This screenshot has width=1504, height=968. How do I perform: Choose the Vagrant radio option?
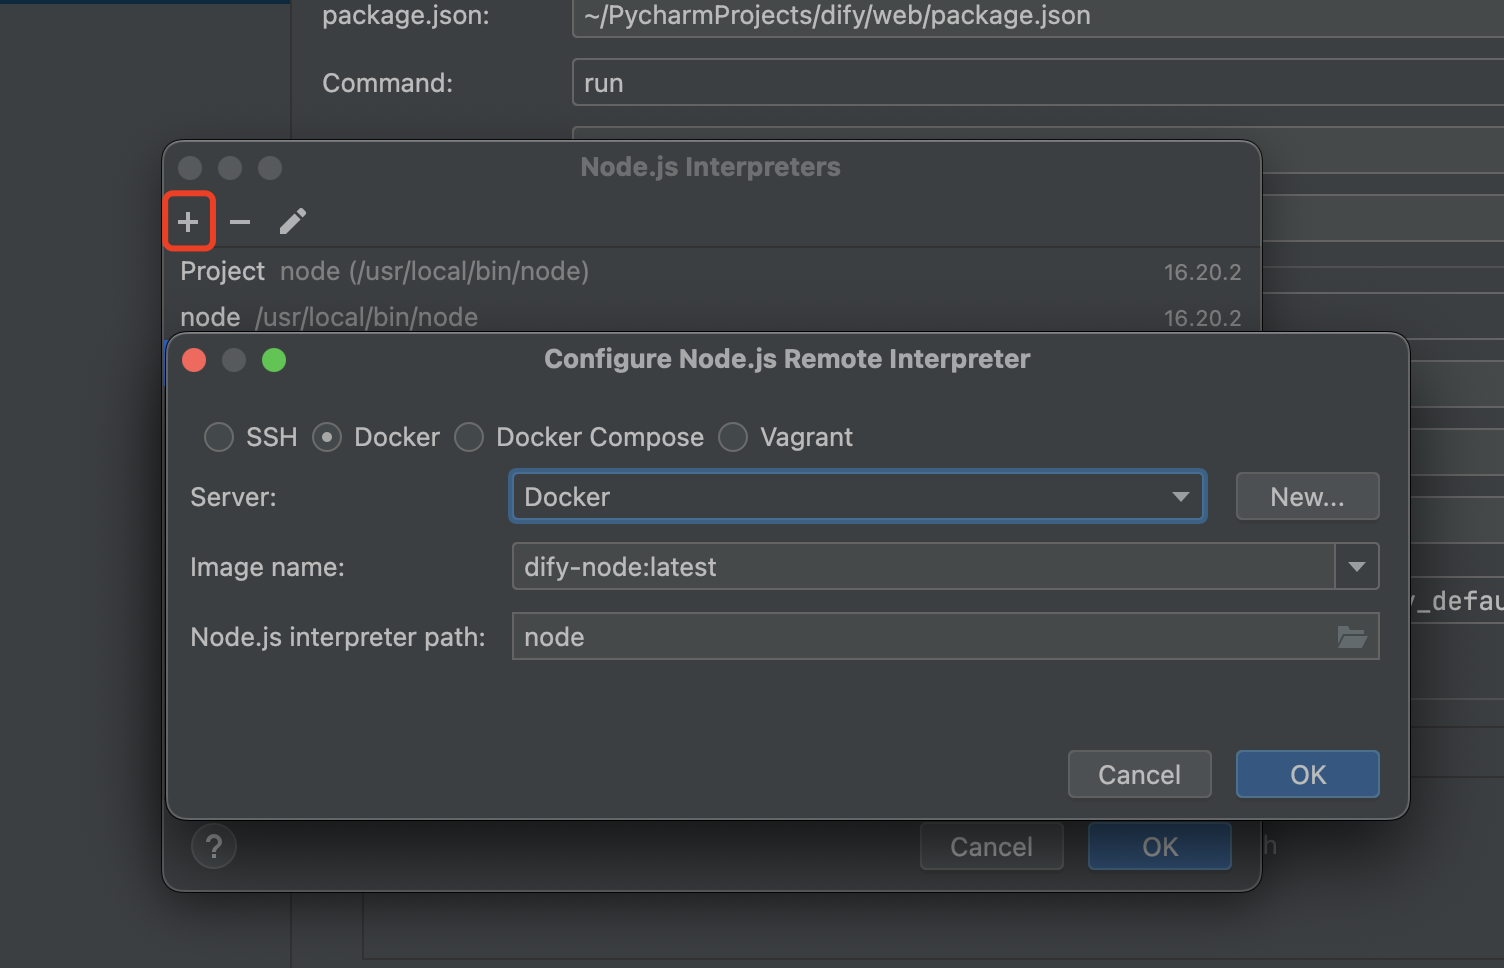pos(733,437)
